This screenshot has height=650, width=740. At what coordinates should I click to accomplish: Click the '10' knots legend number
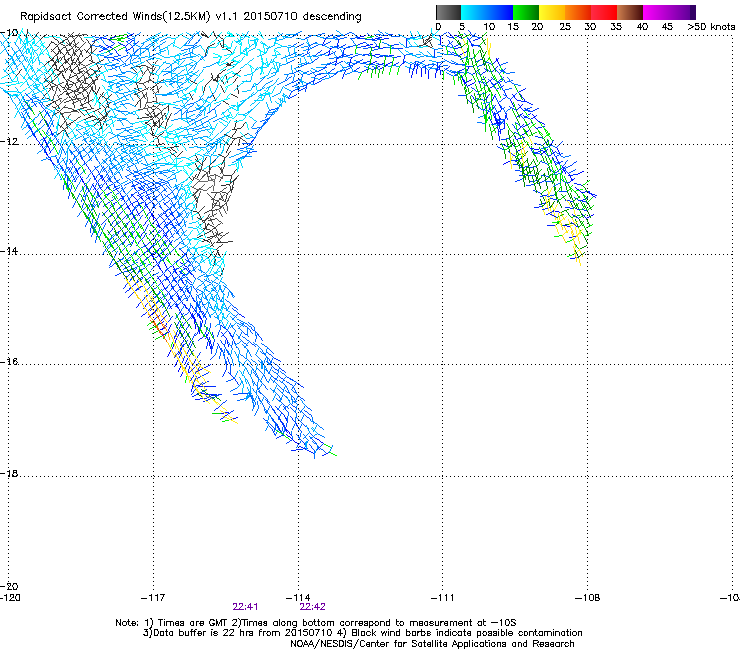point(489,27)
